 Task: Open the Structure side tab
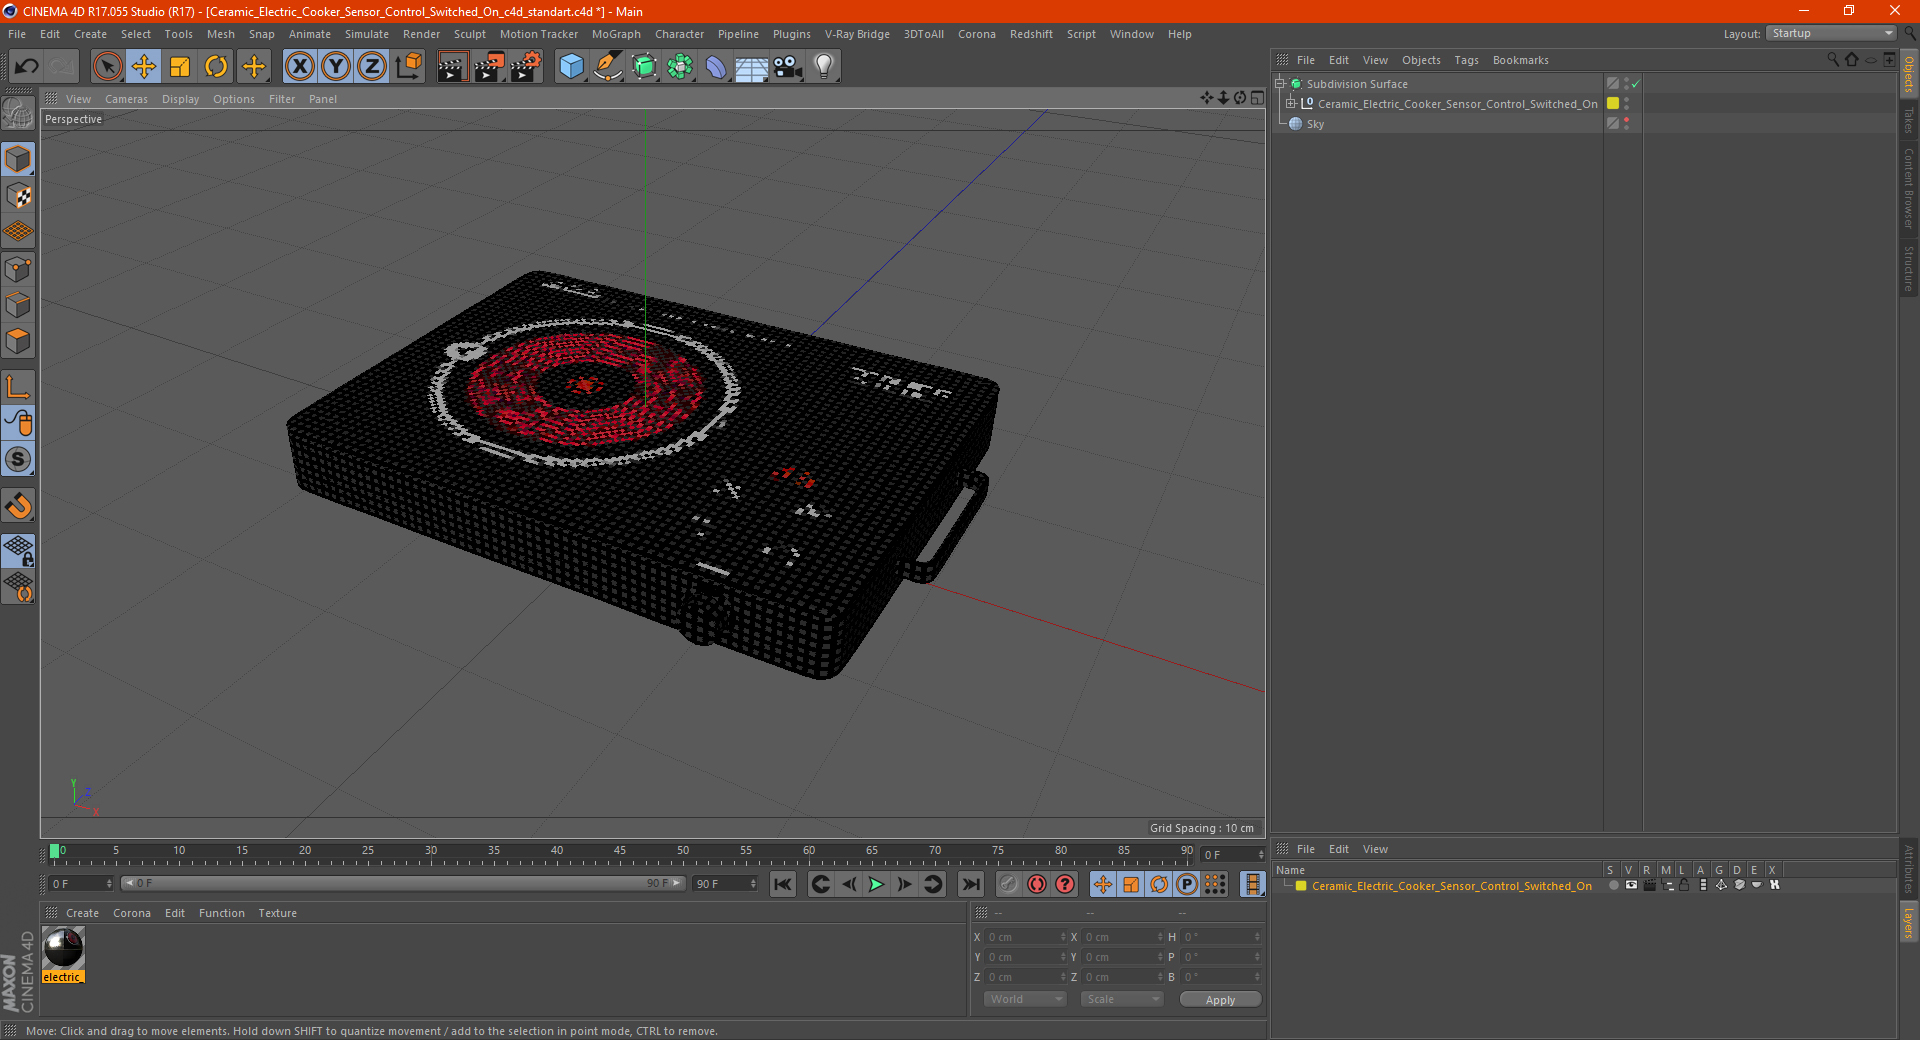1909,268
